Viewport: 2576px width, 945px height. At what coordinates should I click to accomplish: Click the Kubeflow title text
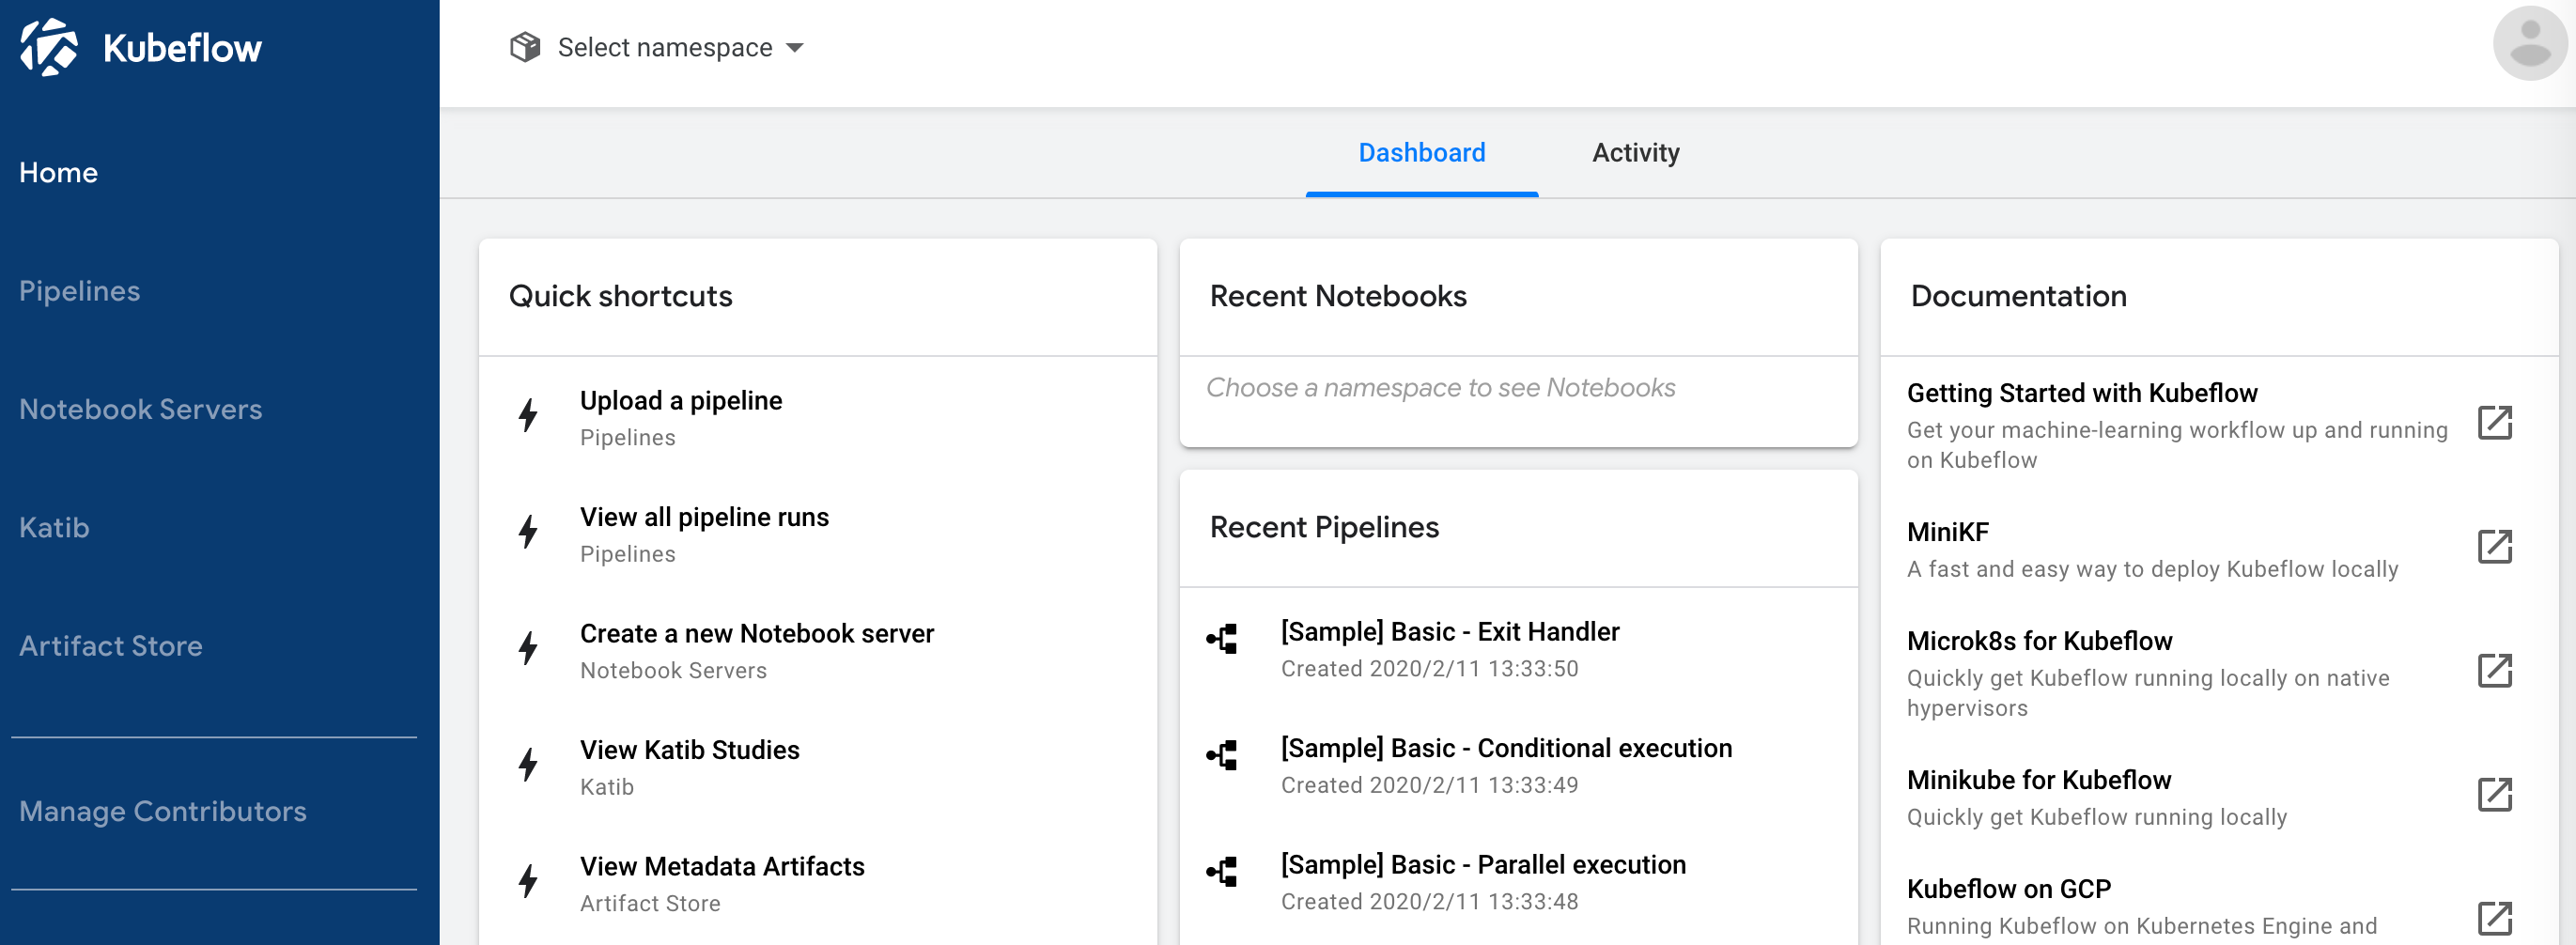pos(182,48)
